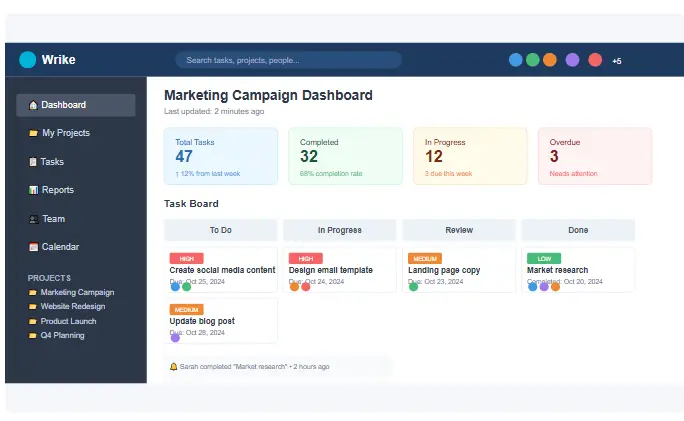Viewport: 684px width, 421px height.
Task: Show more members with +5 indicator
Action: point(616,61)
